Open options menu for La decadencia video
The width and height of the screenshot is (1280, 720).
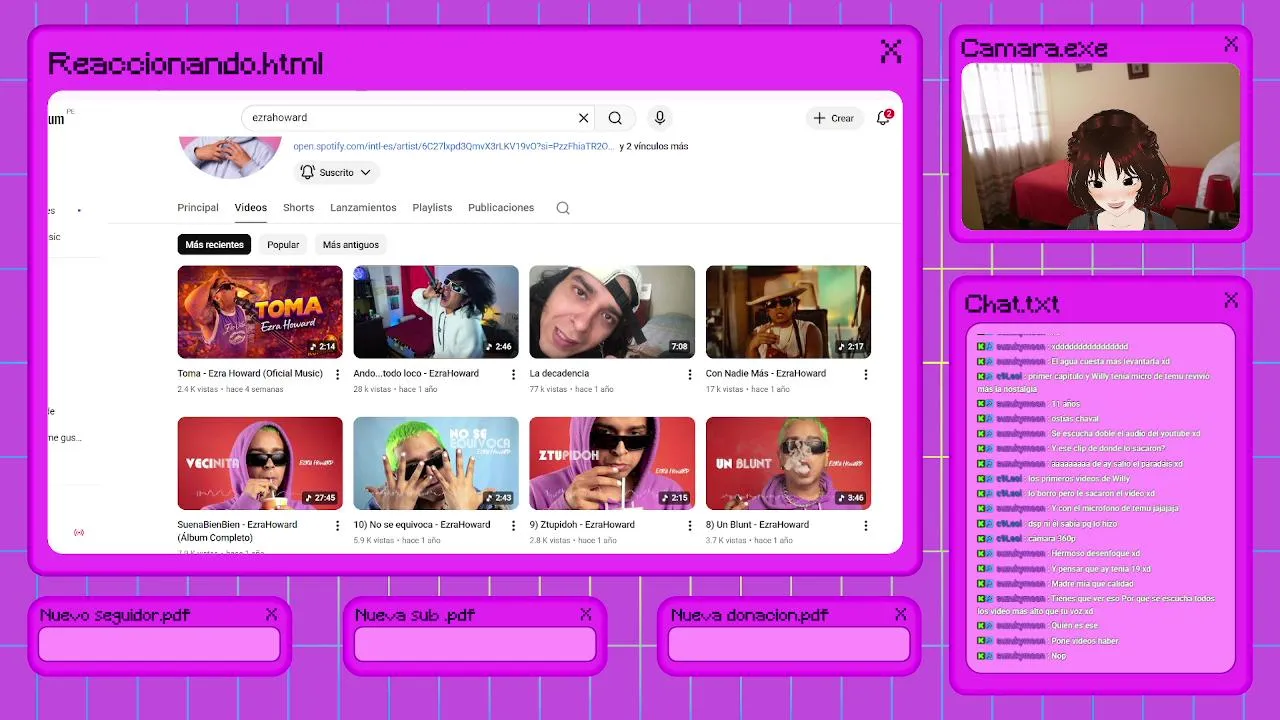click(689, 374)
